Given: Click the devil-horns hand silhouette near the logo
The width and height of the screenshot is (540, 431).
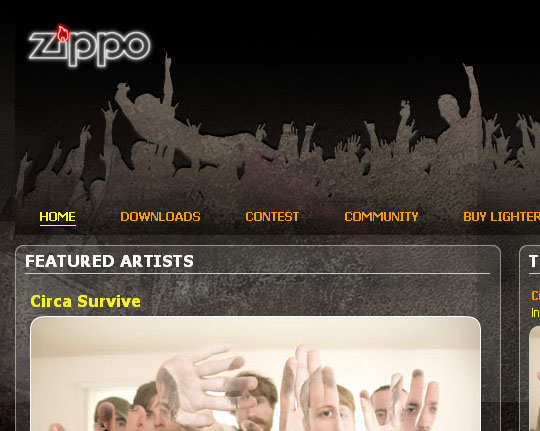Looking at the screenshot, I should coord(110,114).
